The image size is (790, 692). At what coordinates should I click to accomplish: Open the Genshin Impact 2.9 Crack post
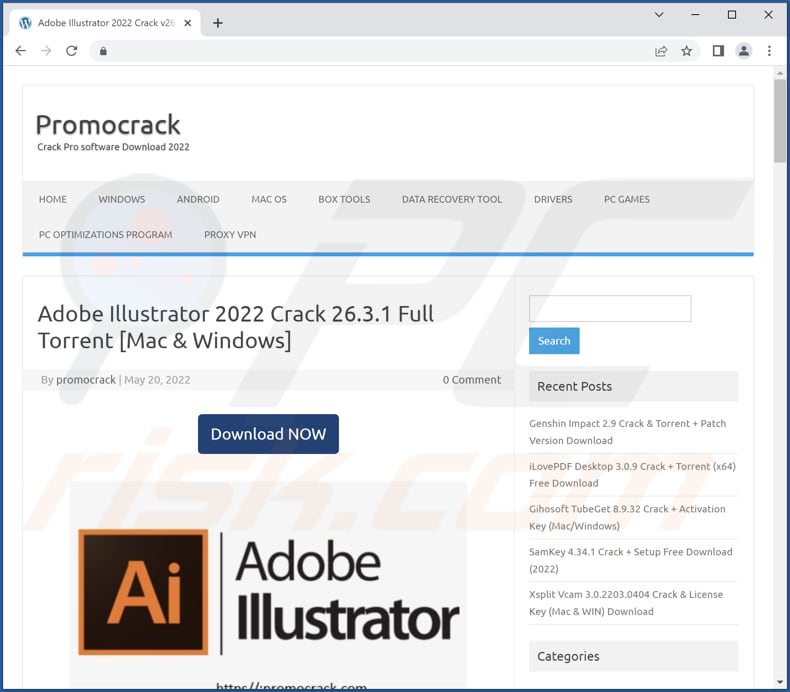[627, 432]
